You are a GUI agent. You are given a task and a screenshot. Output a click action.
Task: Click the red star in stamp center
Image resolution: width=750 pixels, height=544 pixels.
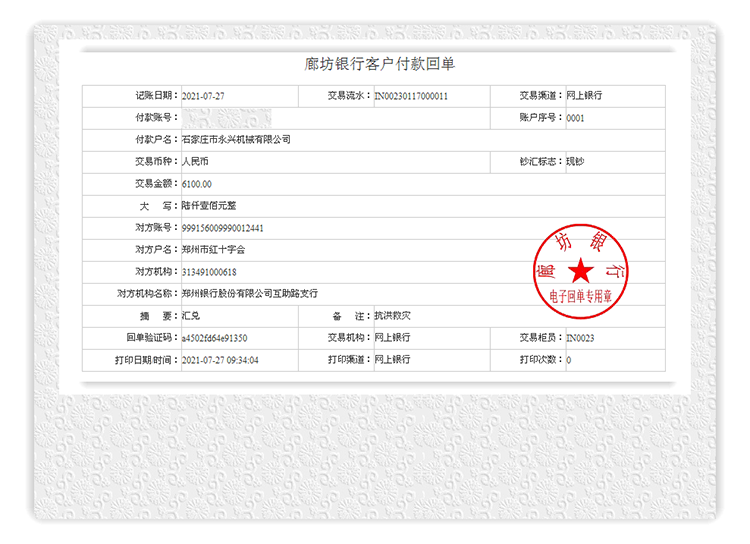[579, 270]
